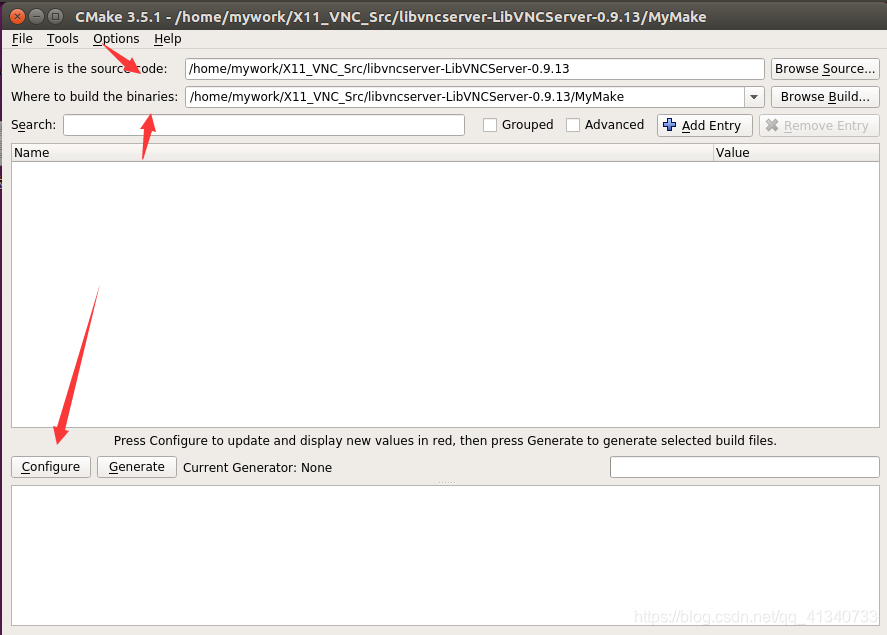Click the maximize window icon
The image size is (887, 635).
tap(55, 16)
